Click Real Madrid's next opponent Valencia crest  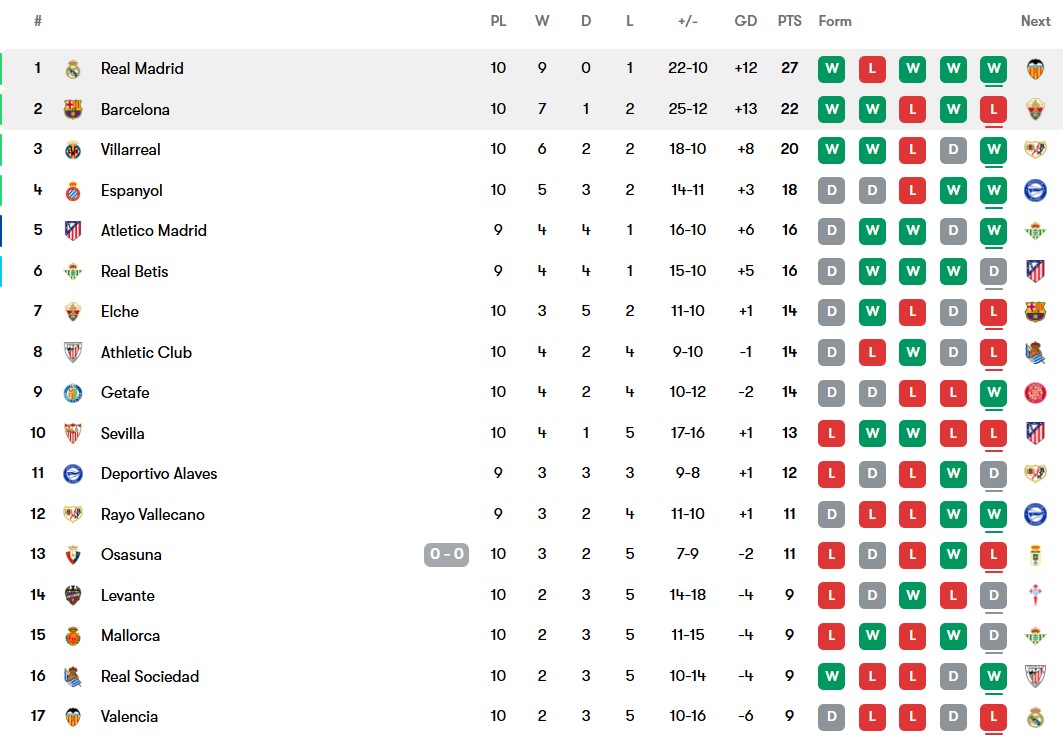1035,69
